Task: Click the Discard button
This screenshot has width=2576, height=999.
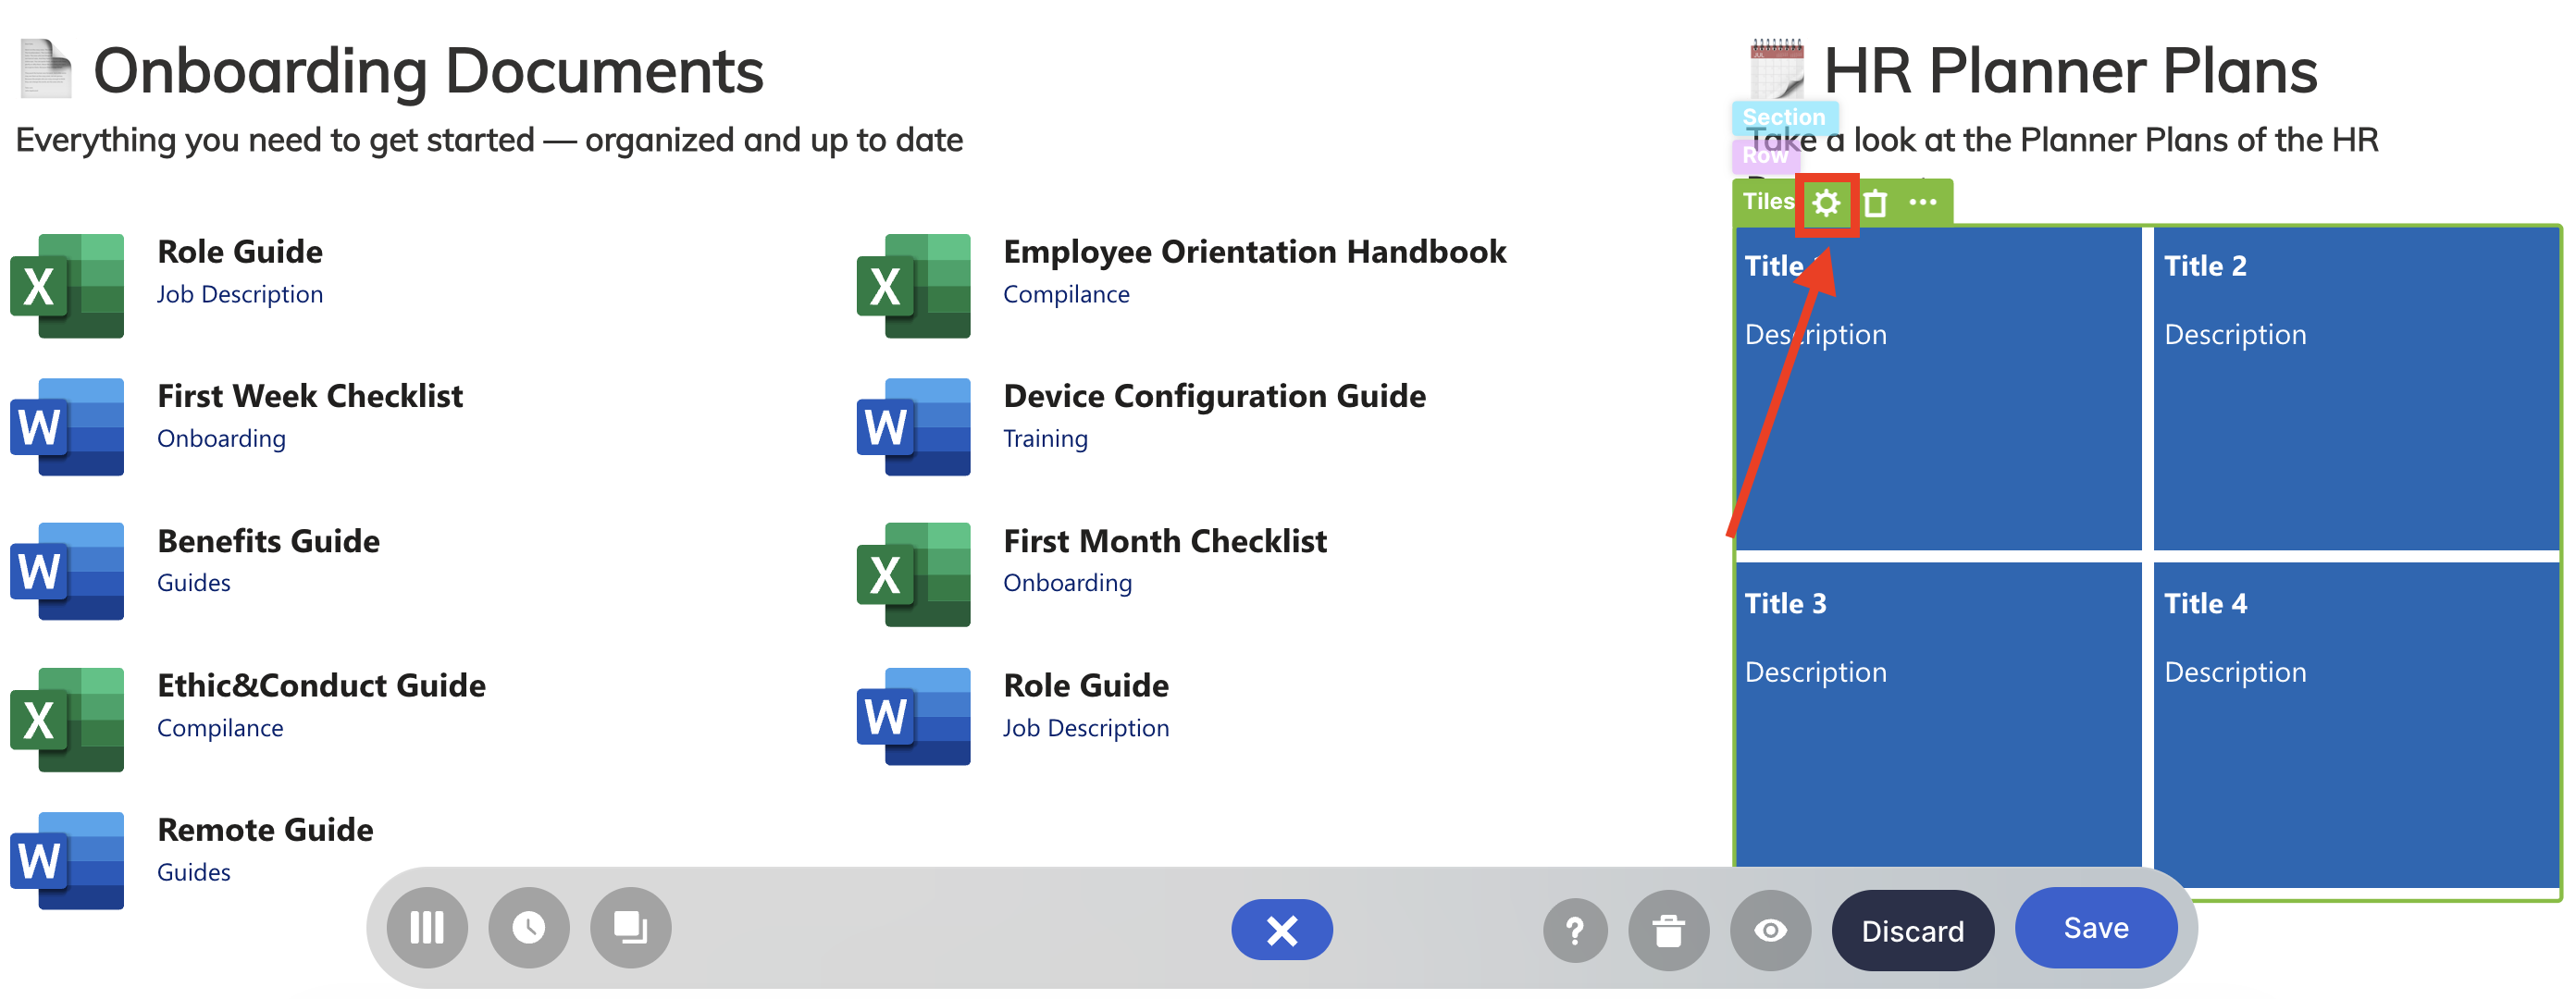Action: click(1912, 931)
